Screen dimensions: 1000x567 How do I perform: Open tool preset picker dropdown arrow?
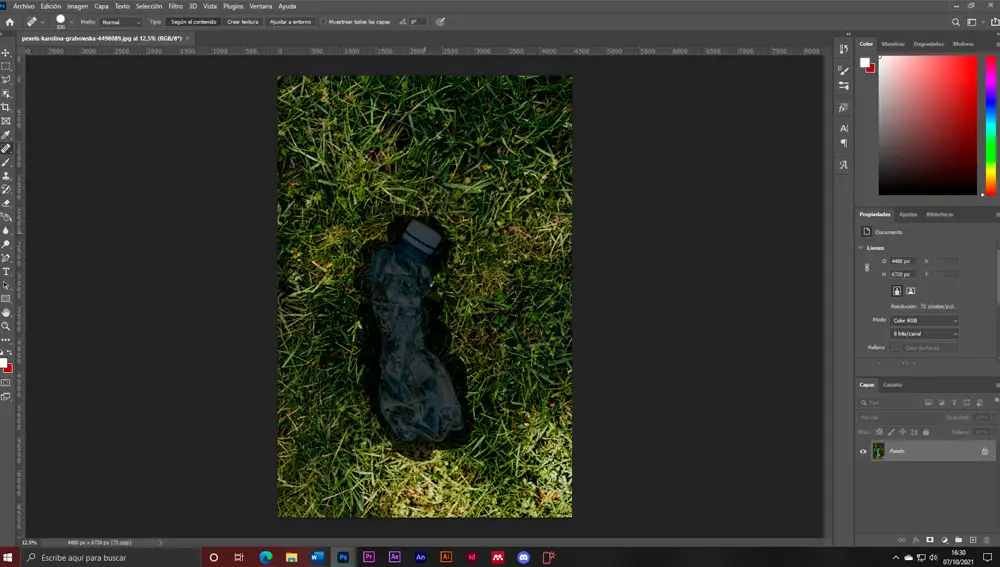[x=43, y=22]
